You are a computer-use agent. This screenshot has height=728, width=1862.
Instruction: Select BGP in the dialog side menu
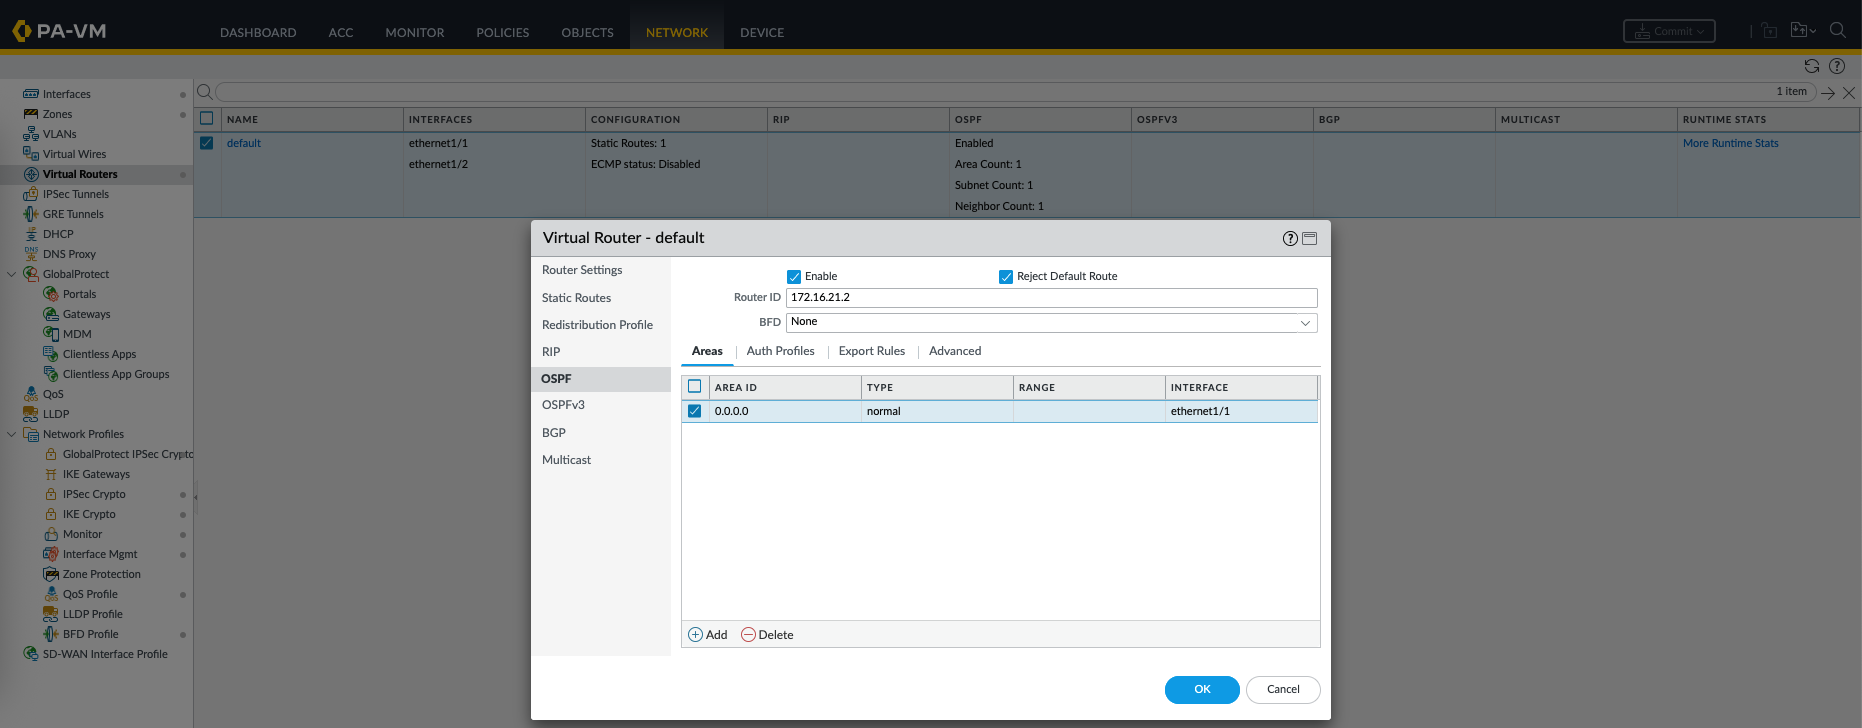pos(554,433)
